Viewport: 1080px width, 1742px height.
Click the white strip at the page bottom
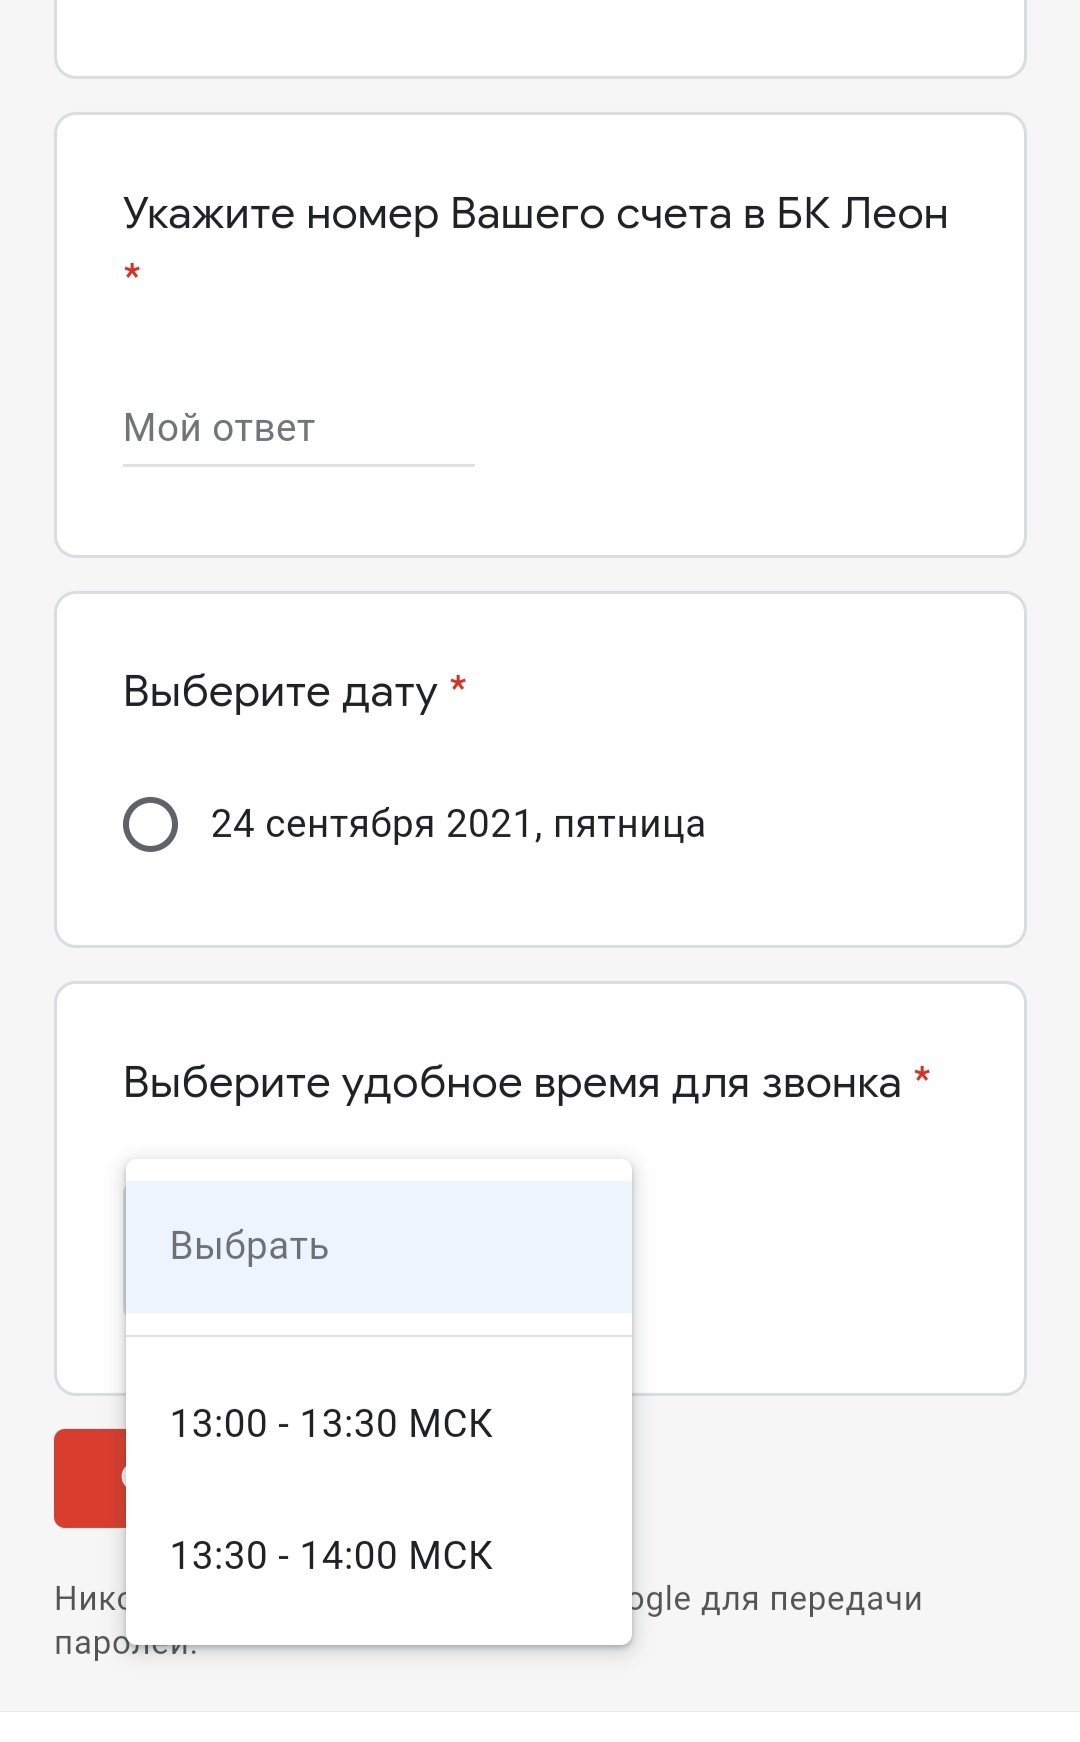click(540, 1726)
